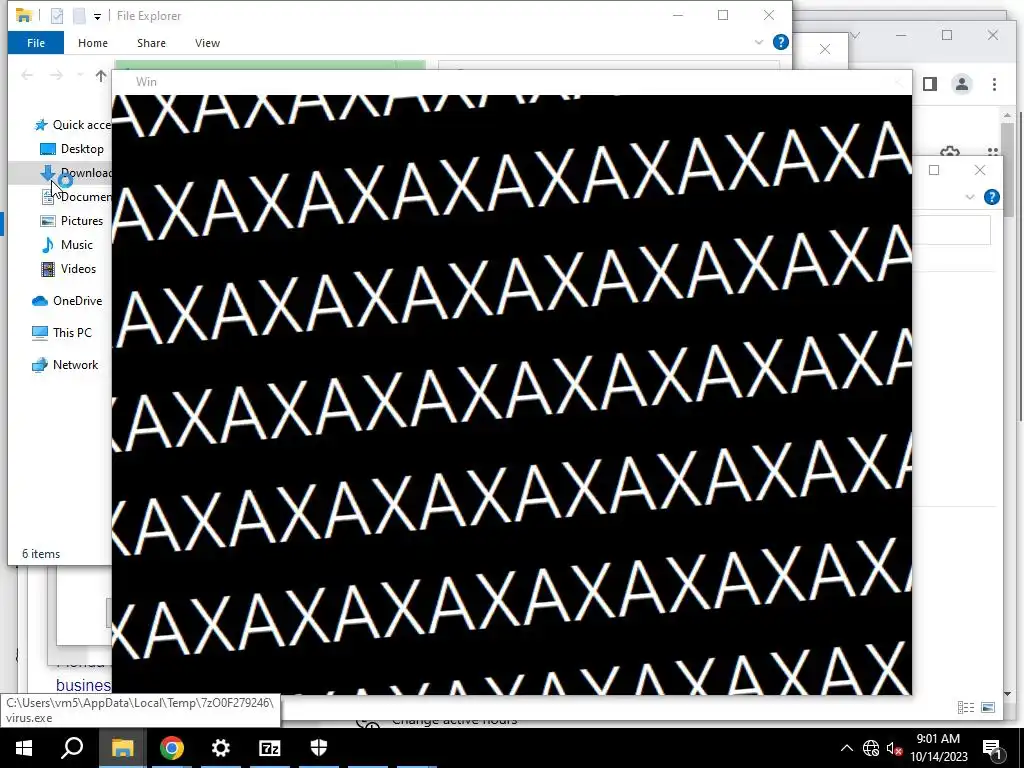Click the New folder quick access icon
Screen dimensions: 1024x768
click(79, 16)
